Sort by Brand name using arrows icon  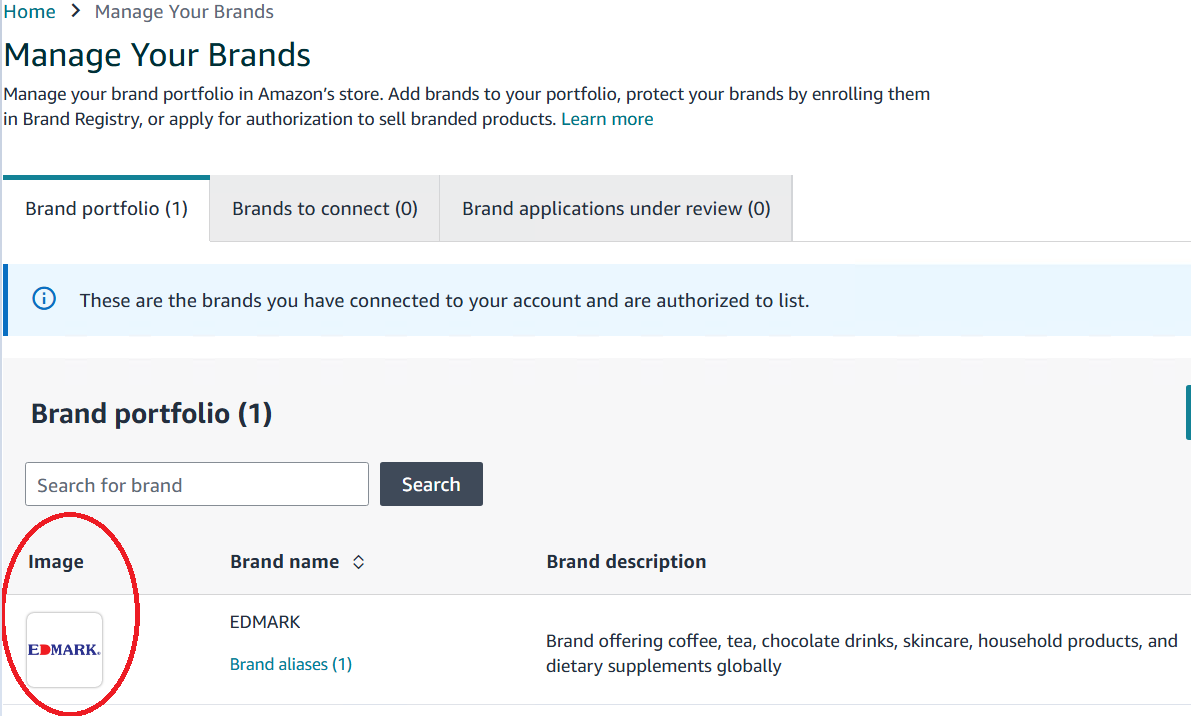coord(359,562)
